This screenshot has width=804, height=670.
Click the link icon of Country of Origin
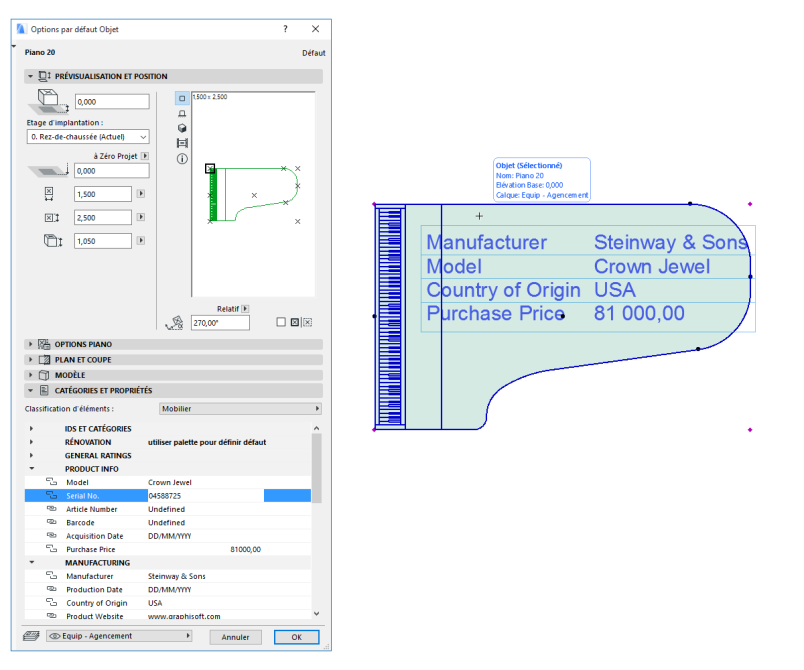click(x=51, y=602)
